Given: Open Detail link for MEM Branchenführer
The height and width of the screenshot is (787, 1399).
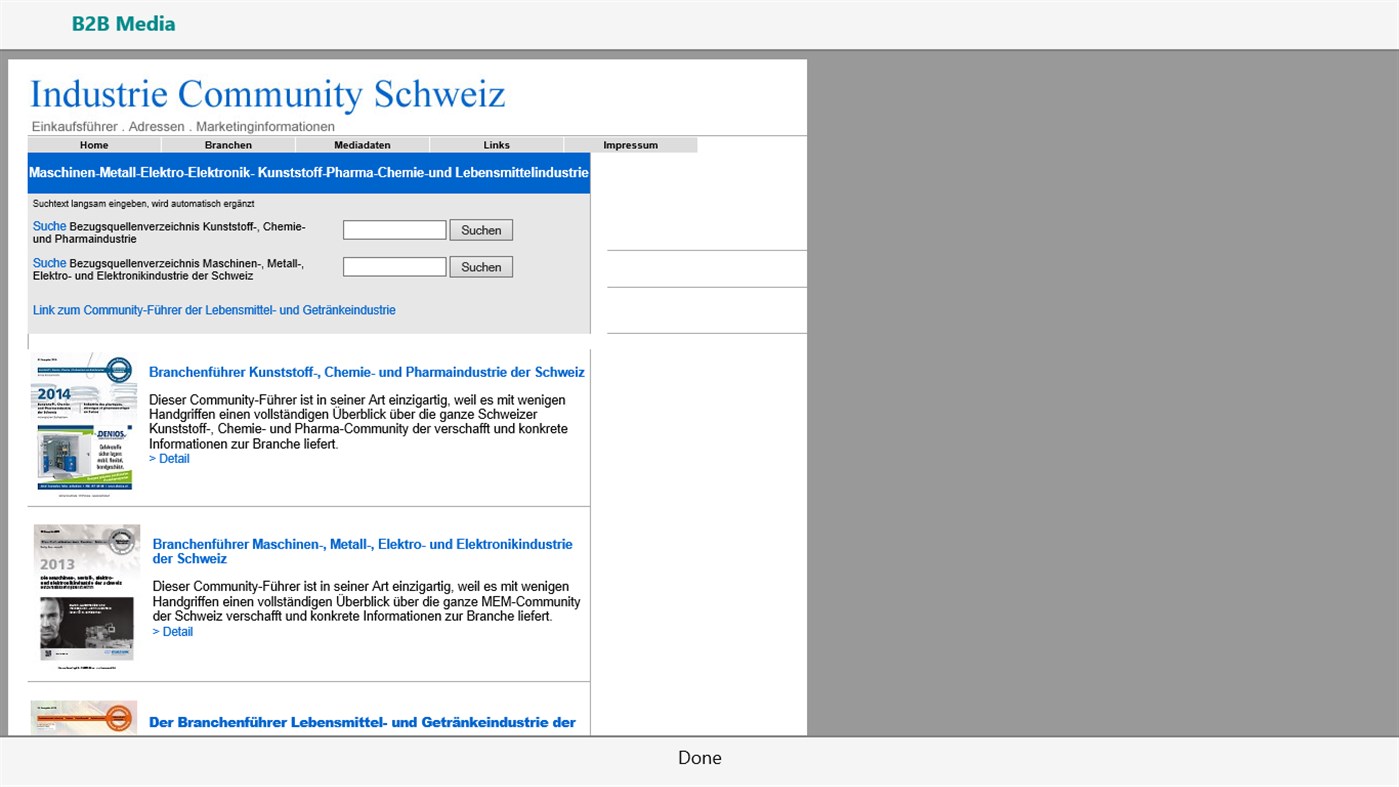Looking at the screenshot, I should click(172, 631).
